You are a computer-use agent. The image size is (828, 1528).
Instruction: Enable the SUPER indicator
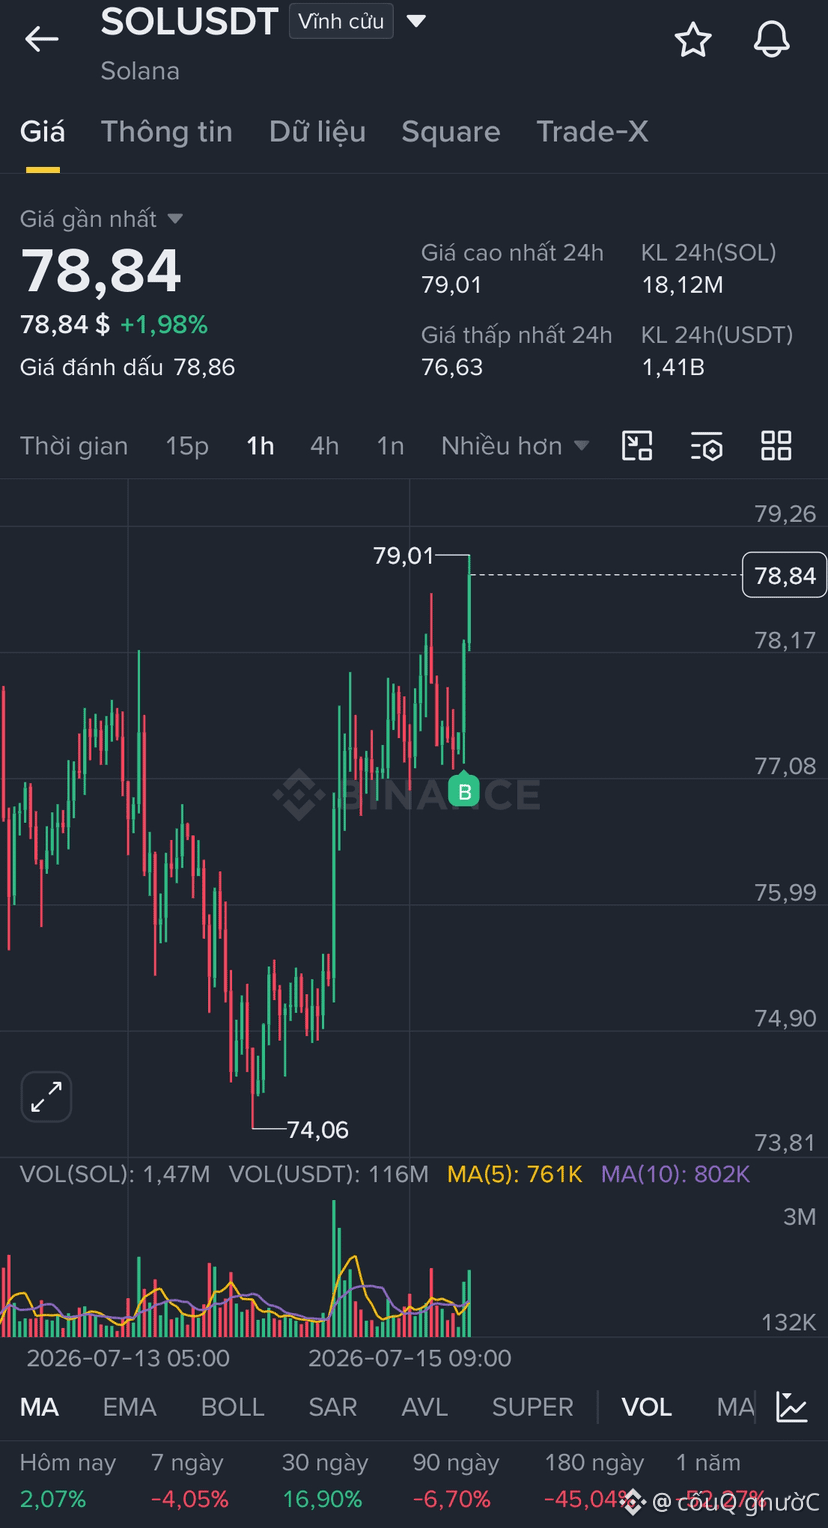[x=532, y=1407]
